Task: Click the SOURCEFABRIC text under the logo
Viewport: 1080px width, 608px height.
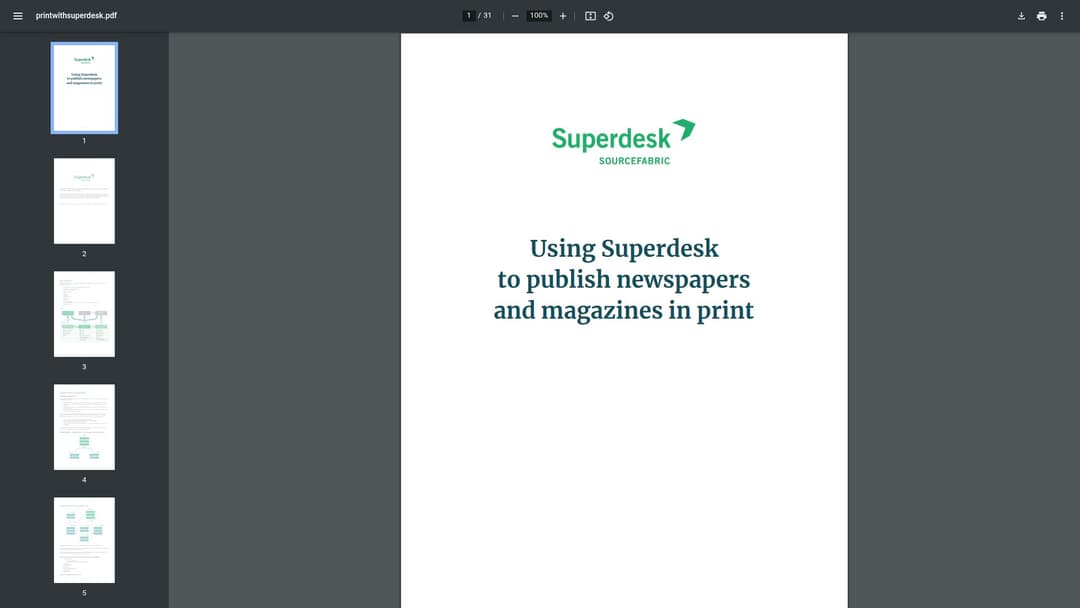Action: (x=634, y=161)
